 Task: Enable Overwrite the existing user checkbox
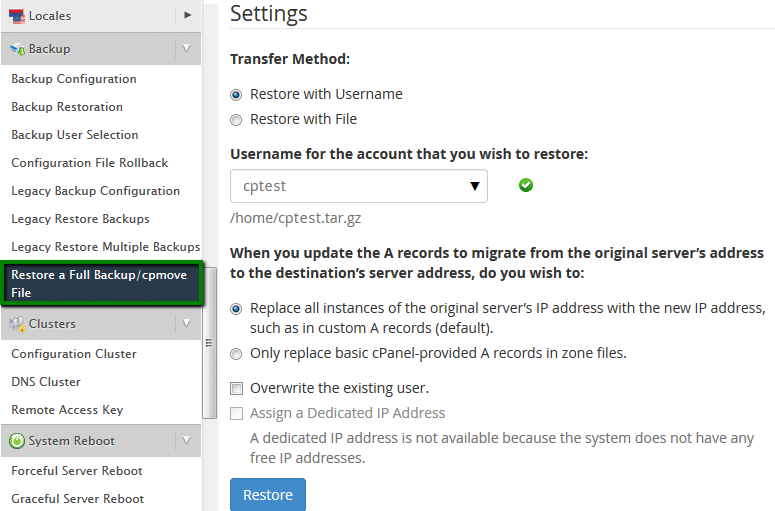coord(237,389)
